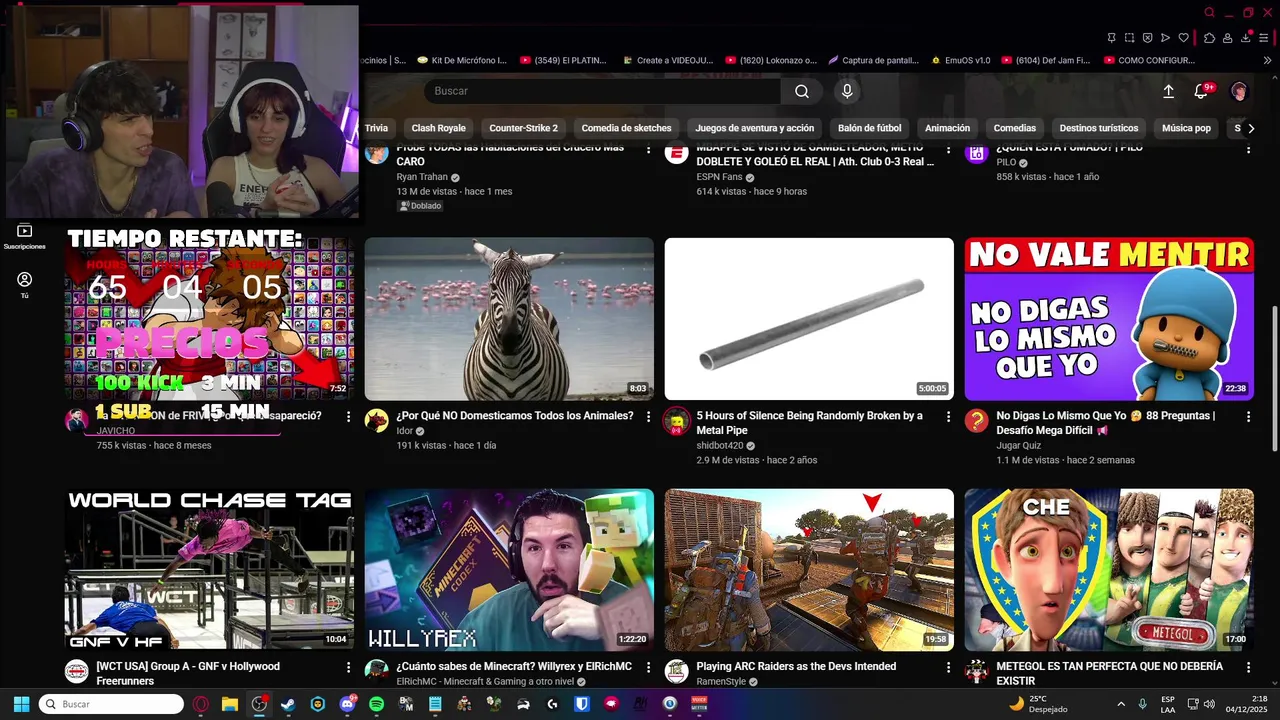Select the Comedia de sketches chip
The image size is (1280, 720).
pyautogui.click(x=626, y=128)
